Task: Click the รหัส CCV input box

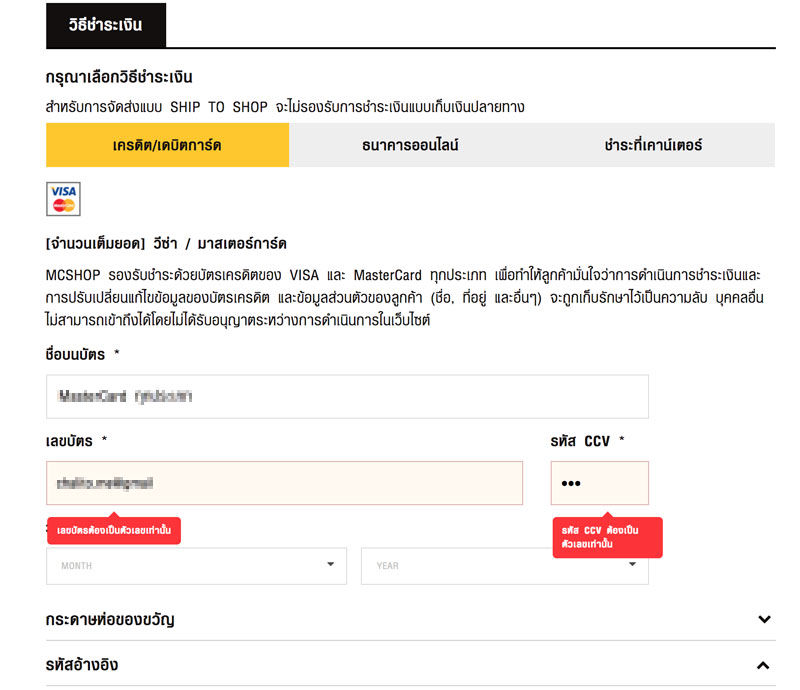Action: [x=599, y=483]
